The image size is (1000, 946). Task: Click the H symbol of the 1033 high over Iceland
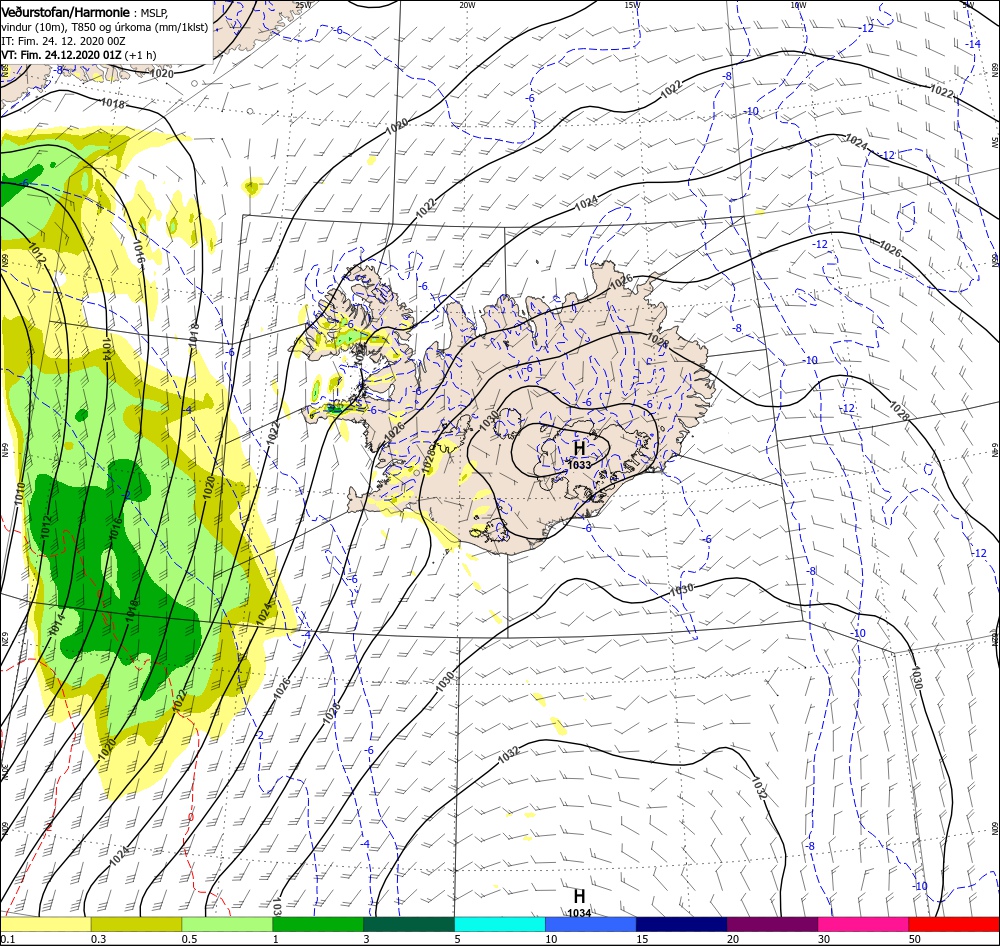tap(579, 448)
